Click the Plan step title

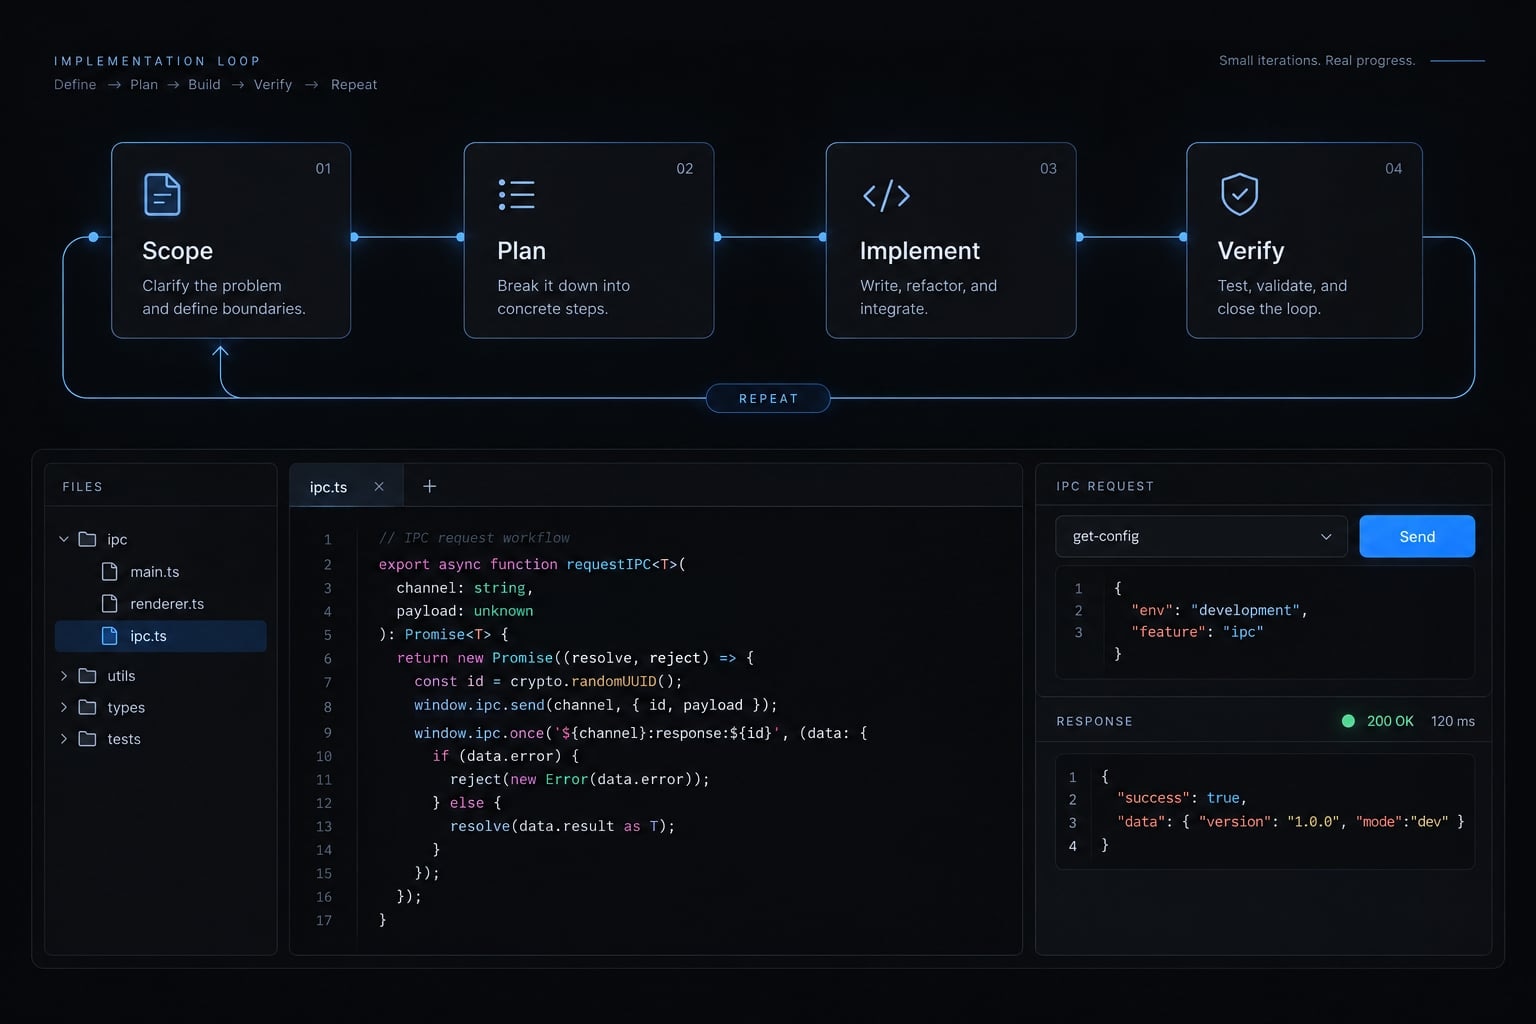[x=522, y=250]
